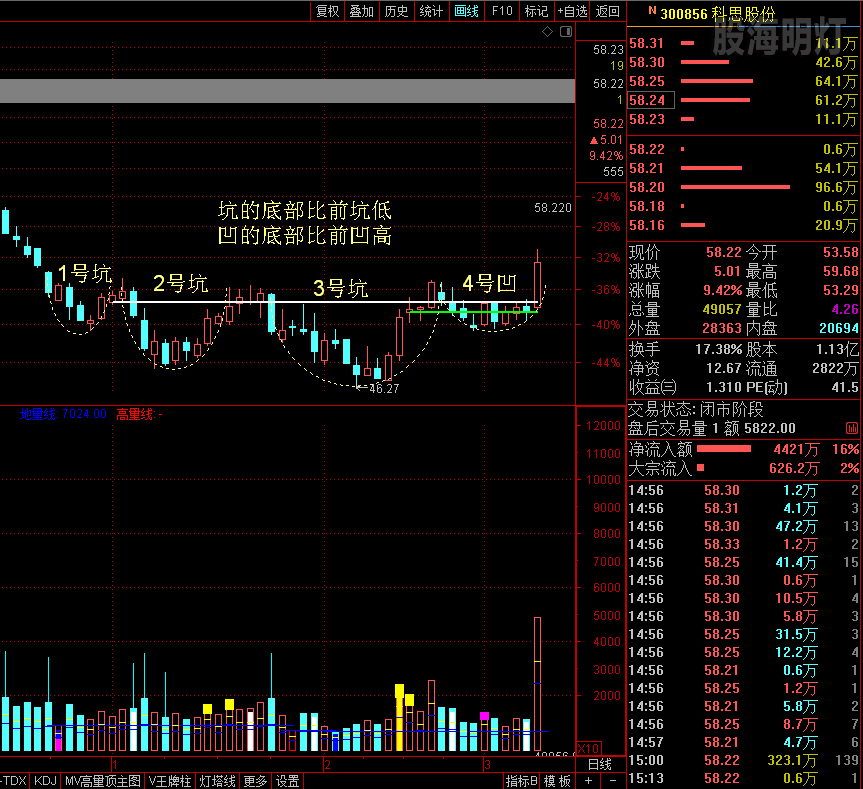
Task: Click timeline month marker 3
Action: [487, 765]
